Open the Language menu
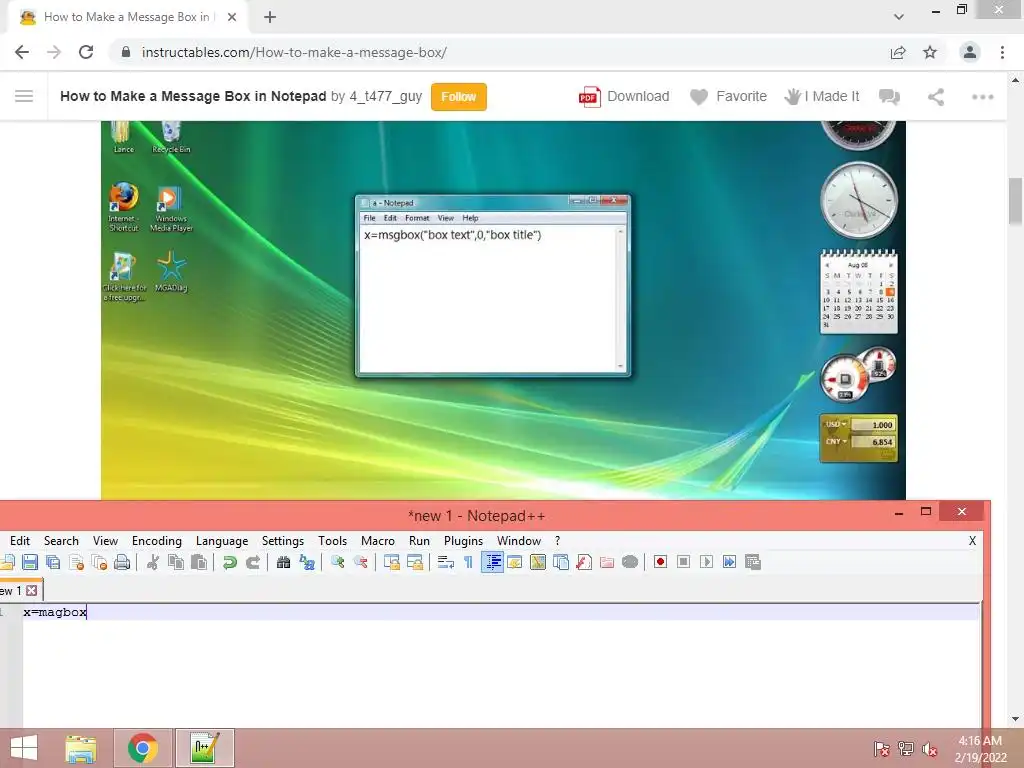The height and width of the screenshot is (768, 1024). 222,541
